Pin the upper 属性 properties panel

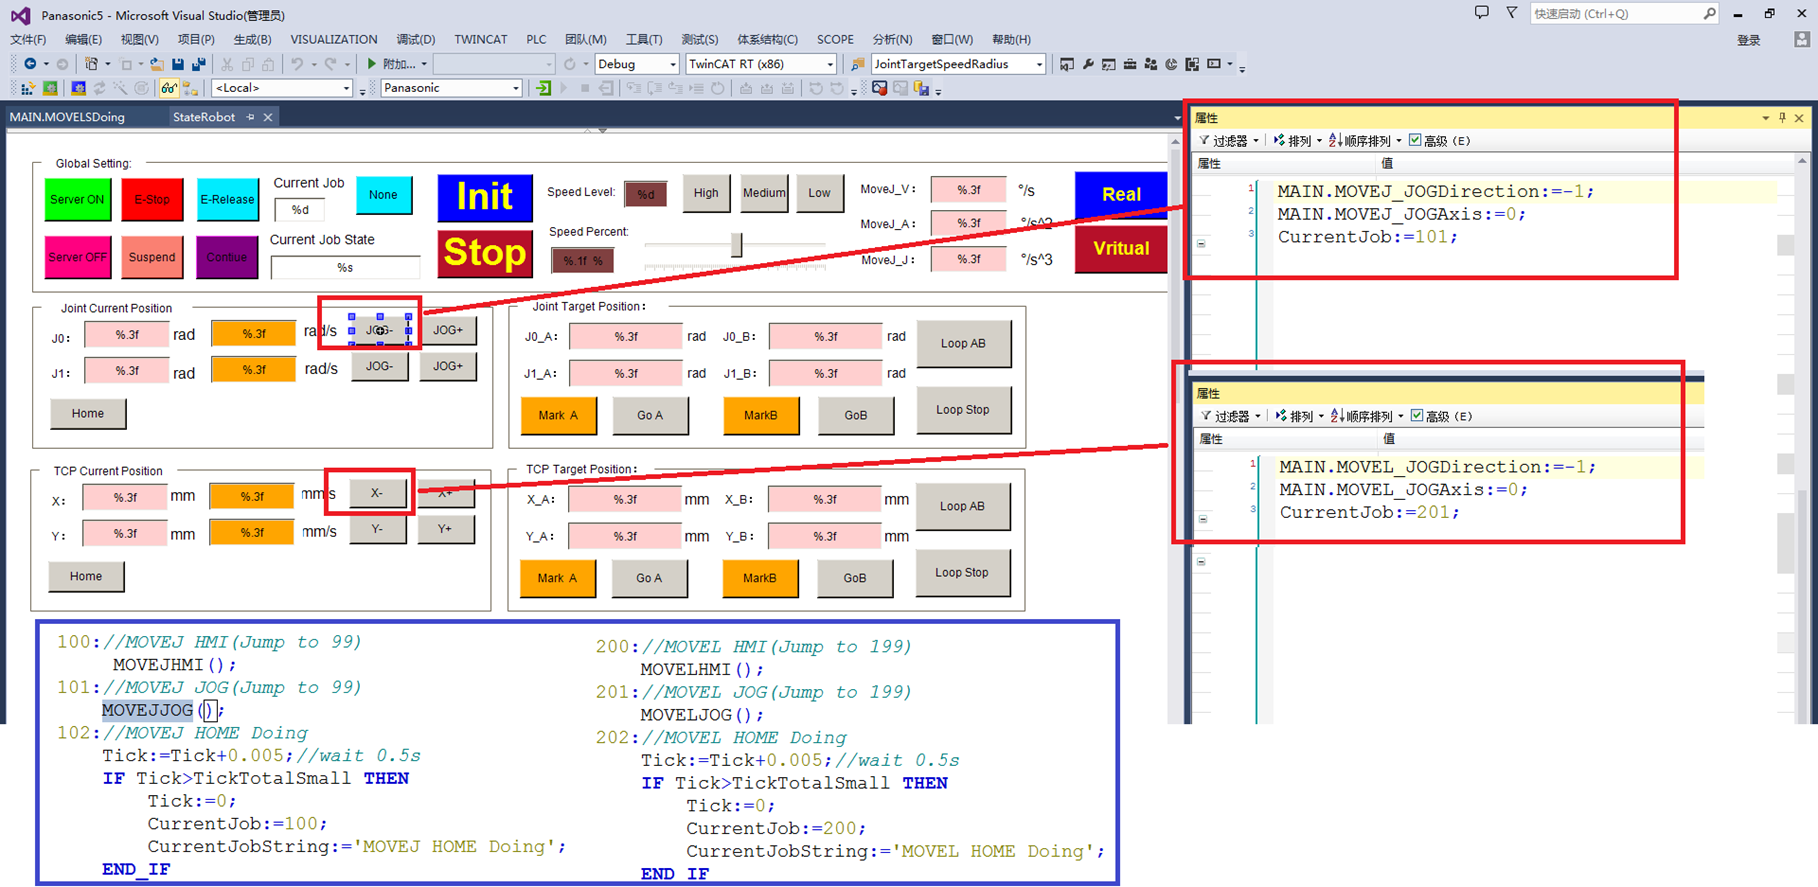tap(1781, 118)
